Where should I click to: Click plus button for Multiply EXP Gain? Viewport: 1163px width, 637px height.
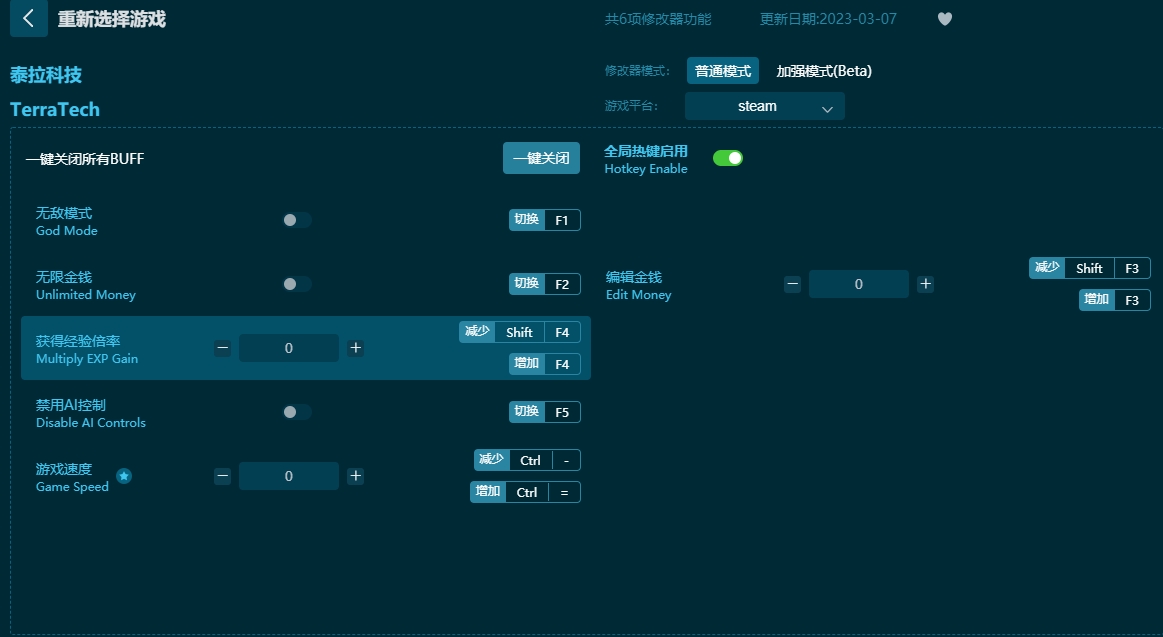click(x=355, y=348)
